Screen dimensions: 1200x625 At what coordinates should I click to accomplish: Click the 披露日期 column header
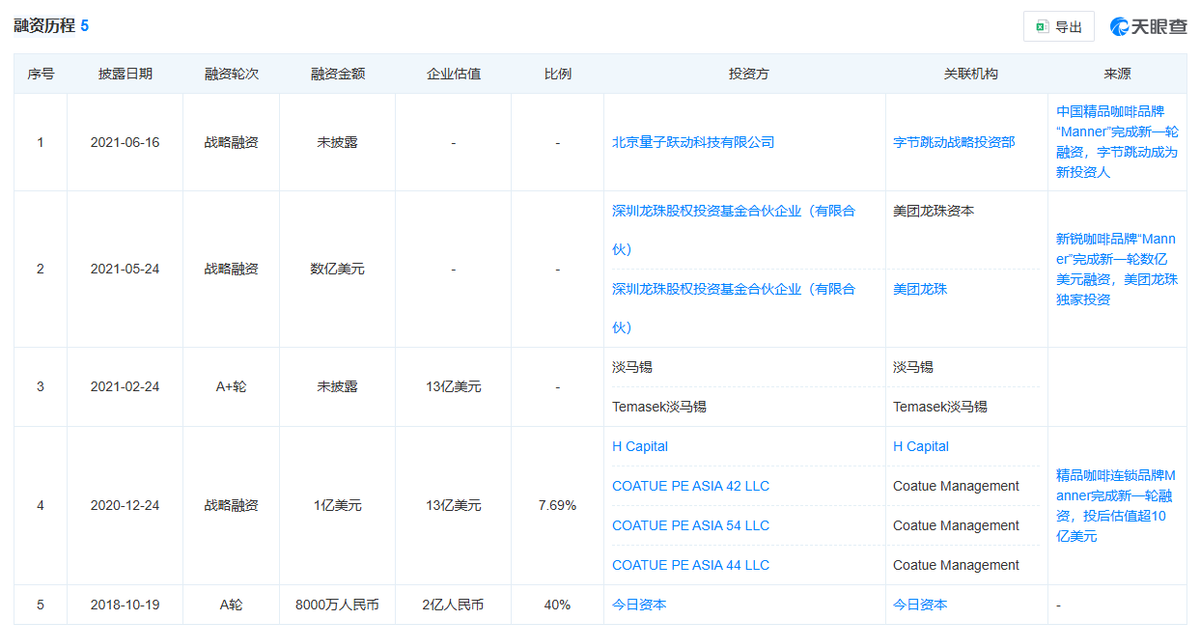tap(125, 74)
